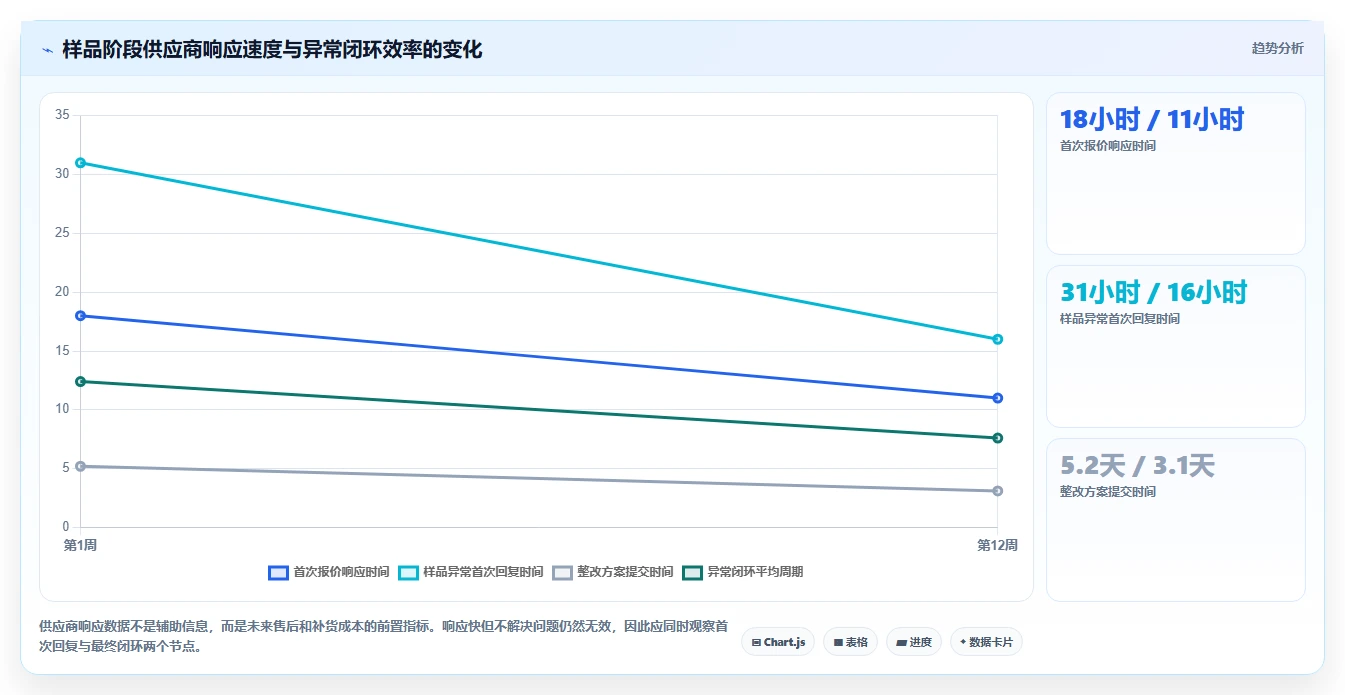The image size is (1345, 695).
Task: Click the 第12周 x-axis label
Action: pyautogui.click(x=997, y=545)
